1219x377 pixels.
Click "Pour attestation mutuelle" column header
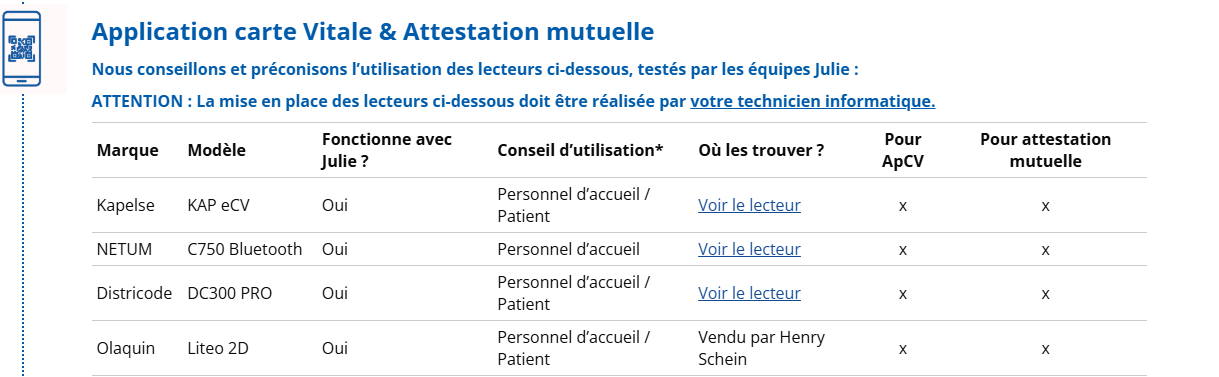1045,150
